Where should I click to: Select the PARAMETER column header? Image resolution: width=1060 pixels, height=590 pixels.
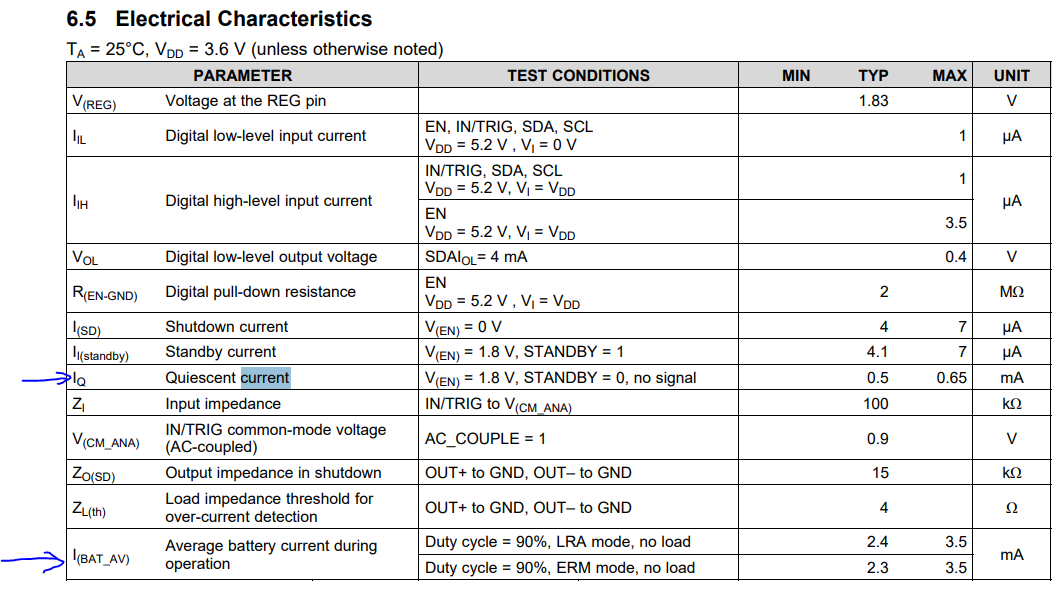click(242, 76)
